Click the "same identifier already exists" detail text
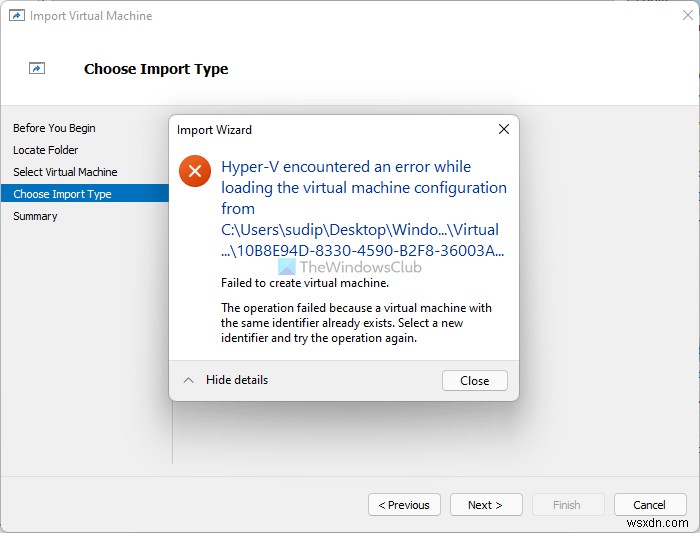The height and width of the screenshot is (533, 700). tap(356, 323)
